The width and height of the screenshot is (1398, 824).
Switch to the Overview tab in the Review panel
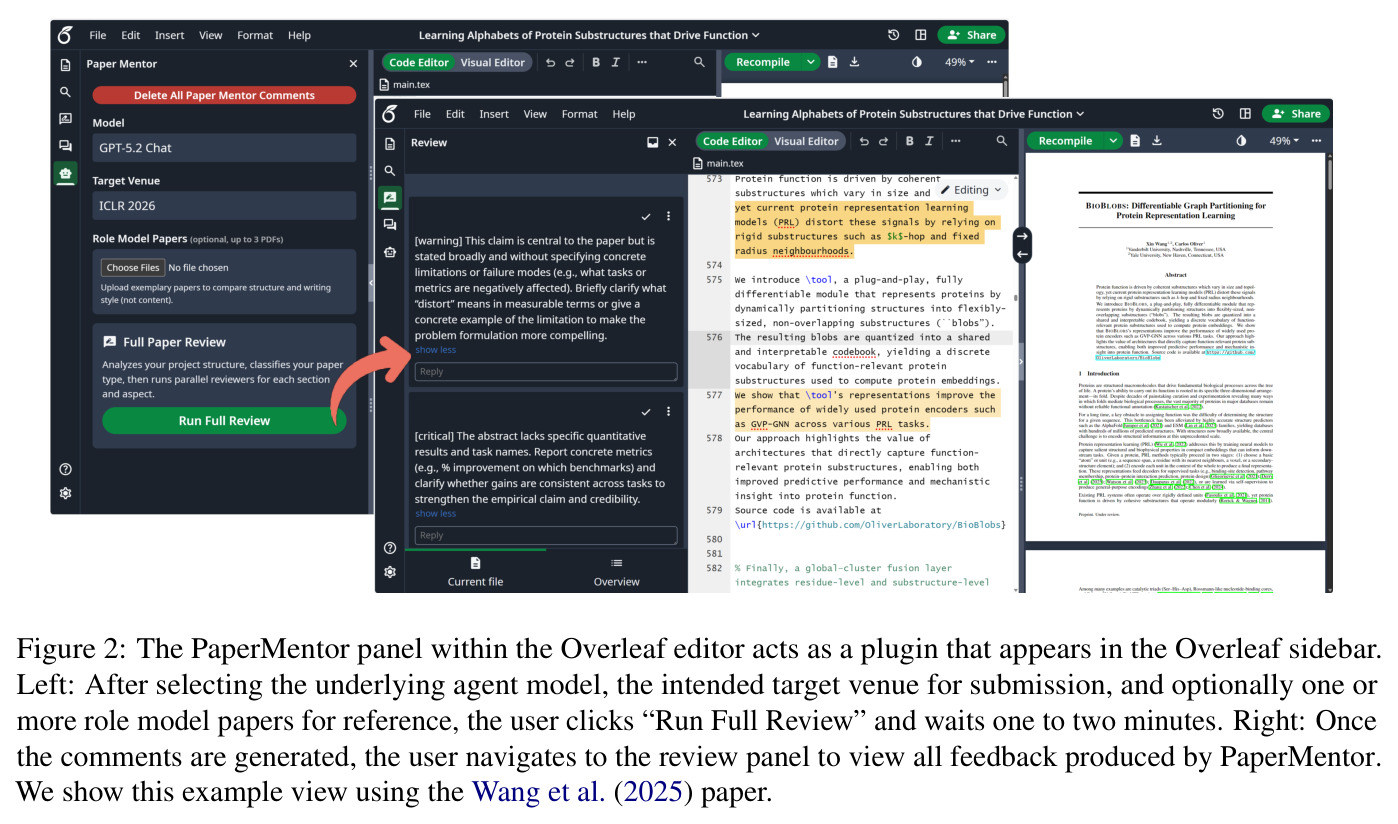(x=617, y=572)
